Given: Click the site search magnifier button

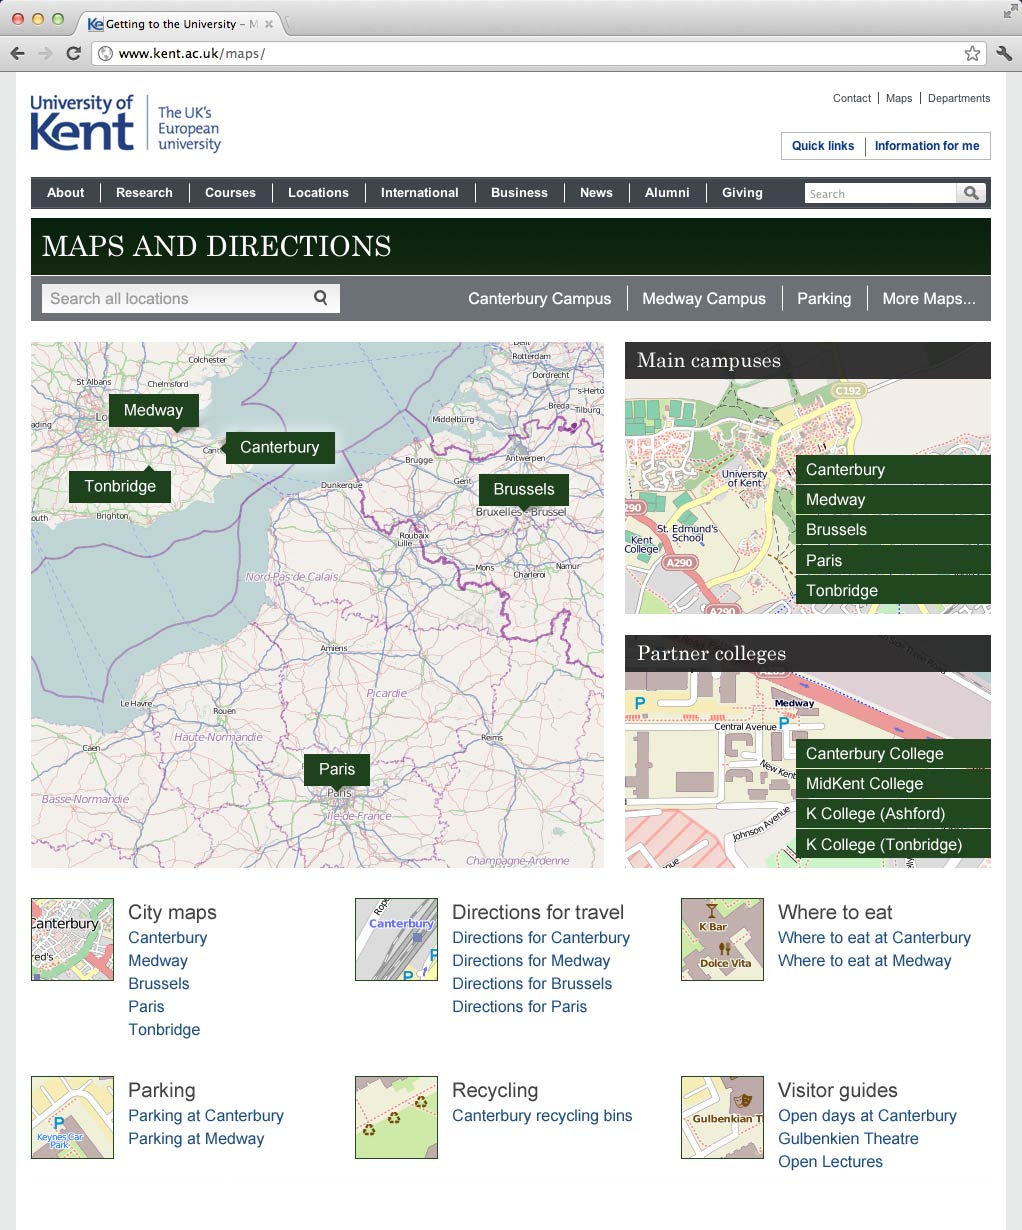Looking at the screenshot, I should (x=971, y=193).
